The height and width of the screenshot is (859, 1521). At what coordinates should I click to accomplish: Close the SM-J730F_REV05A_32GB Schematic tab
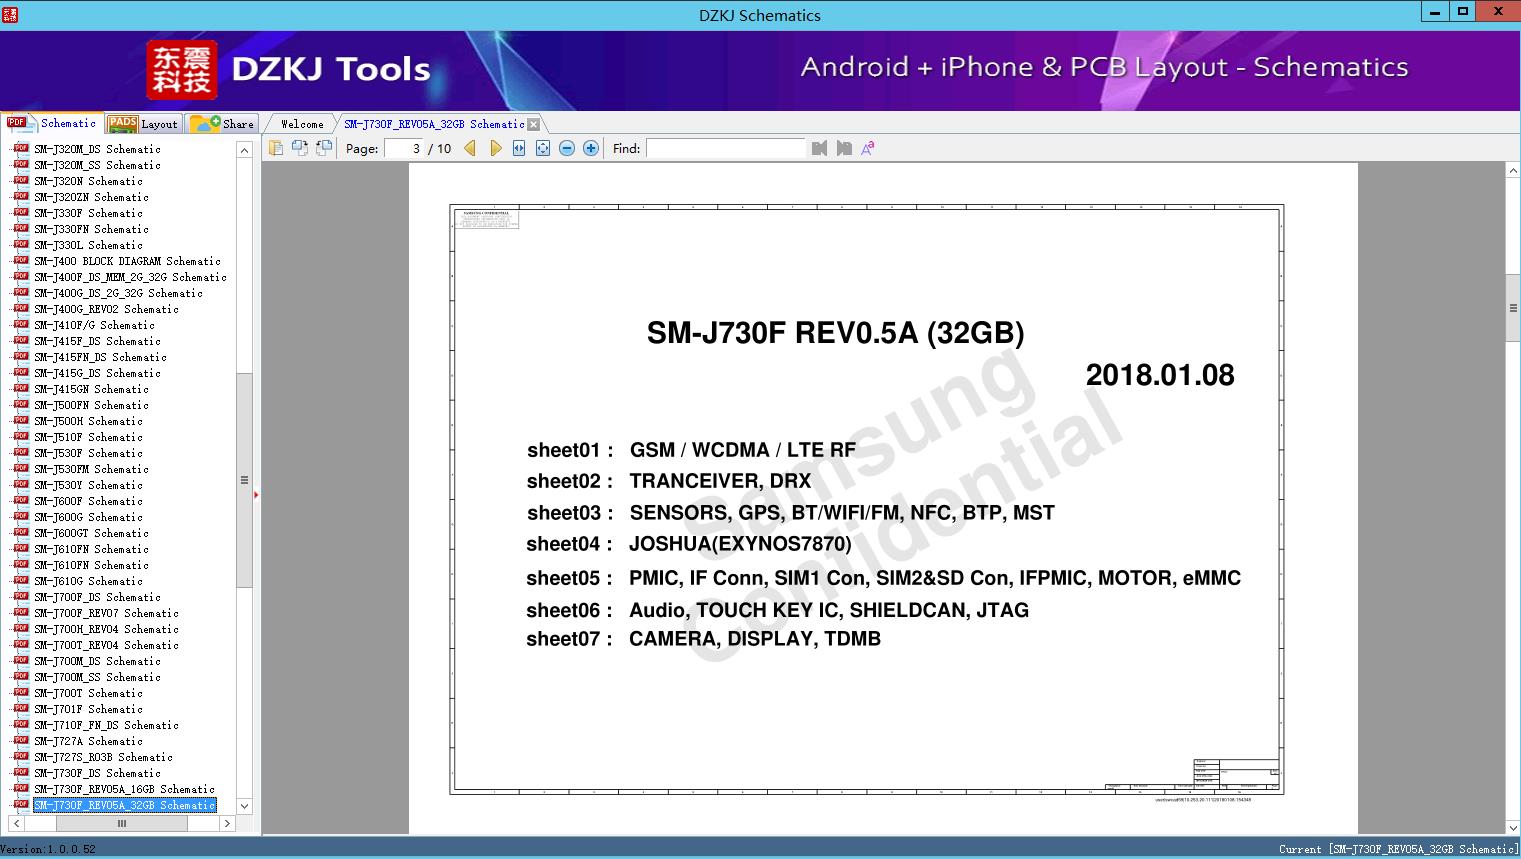coord(533,124)
